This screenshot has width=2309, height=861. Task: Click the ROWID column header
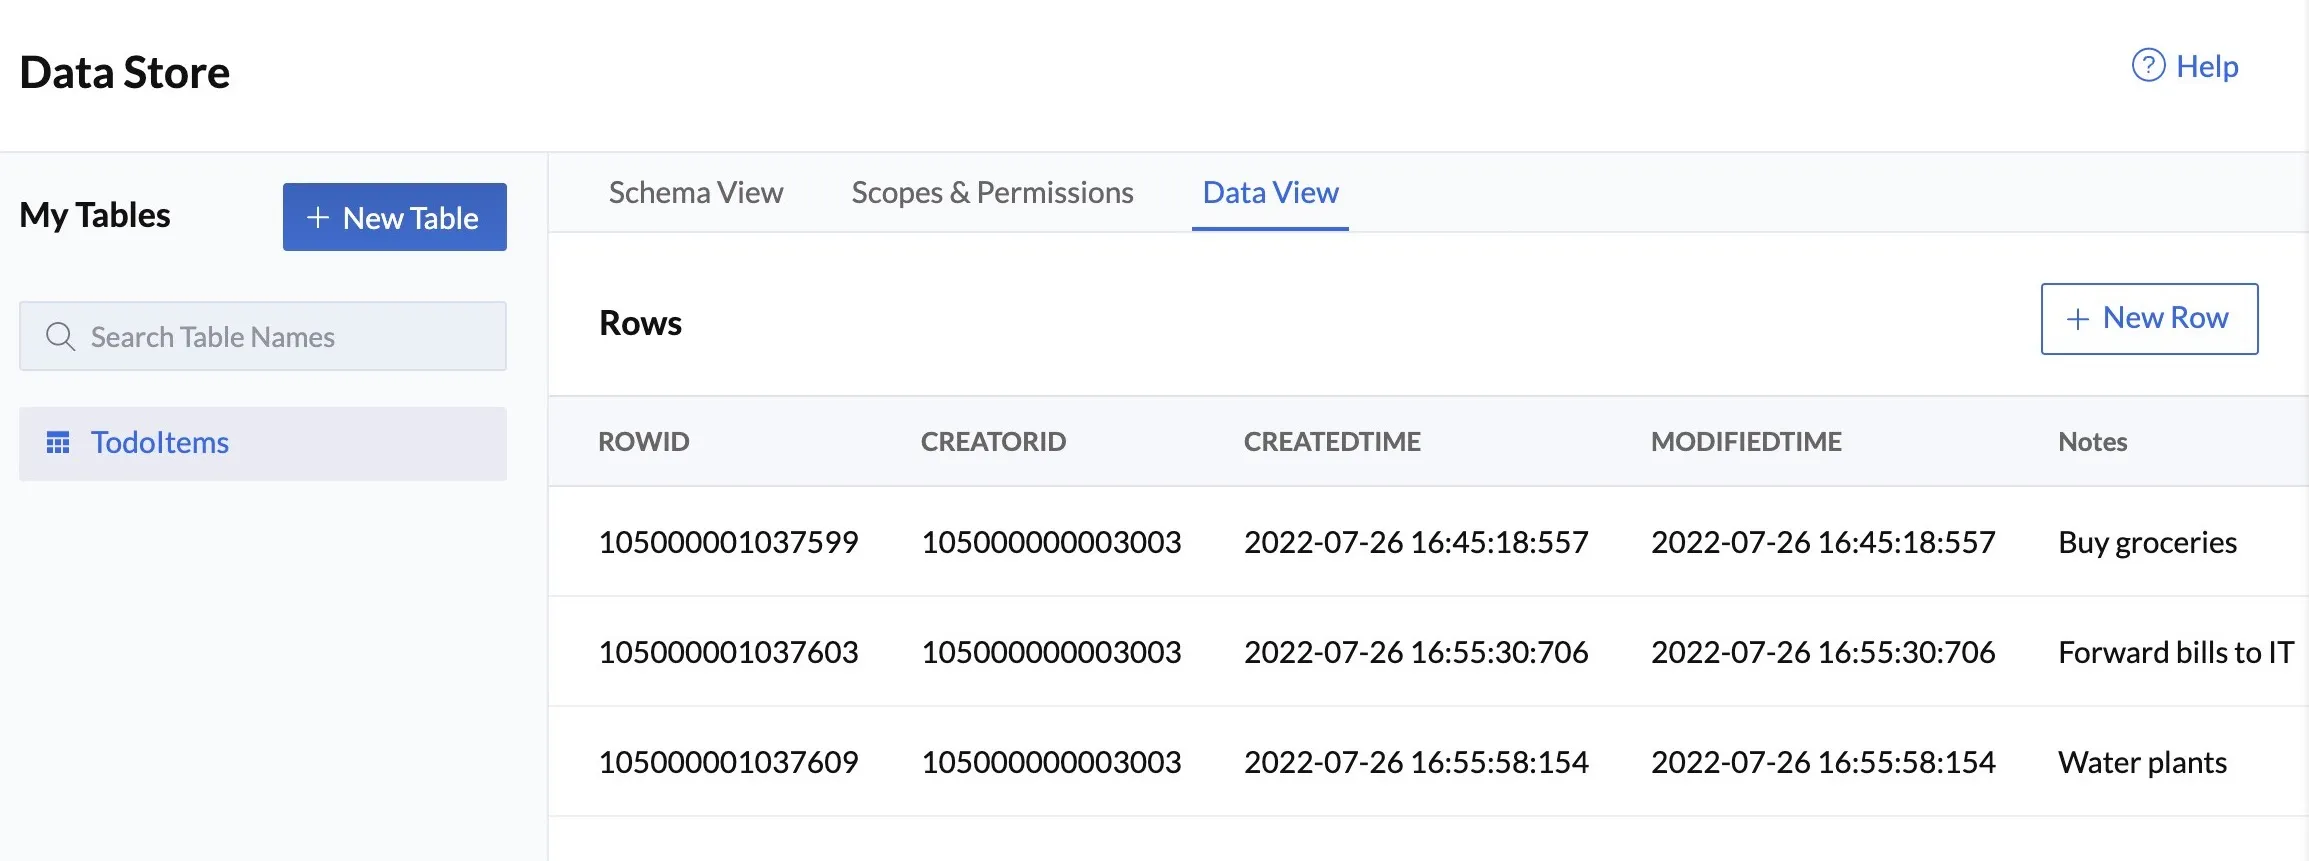644,442
